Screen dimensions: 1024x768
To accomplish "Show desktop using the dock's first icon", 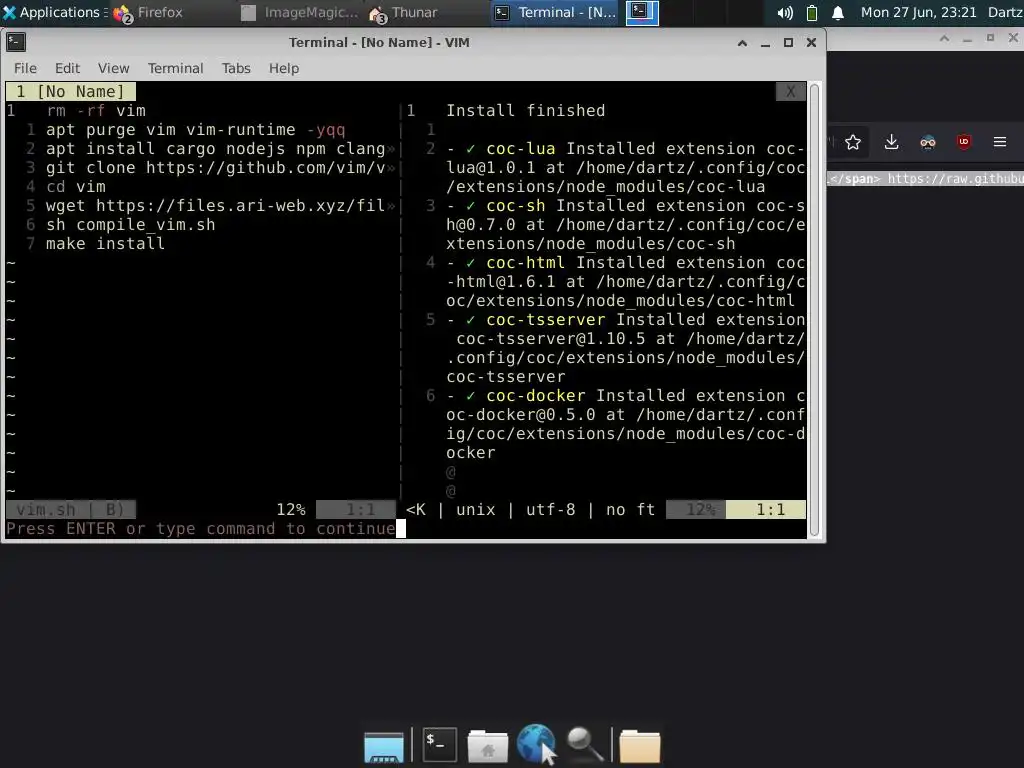I will 383,746.
